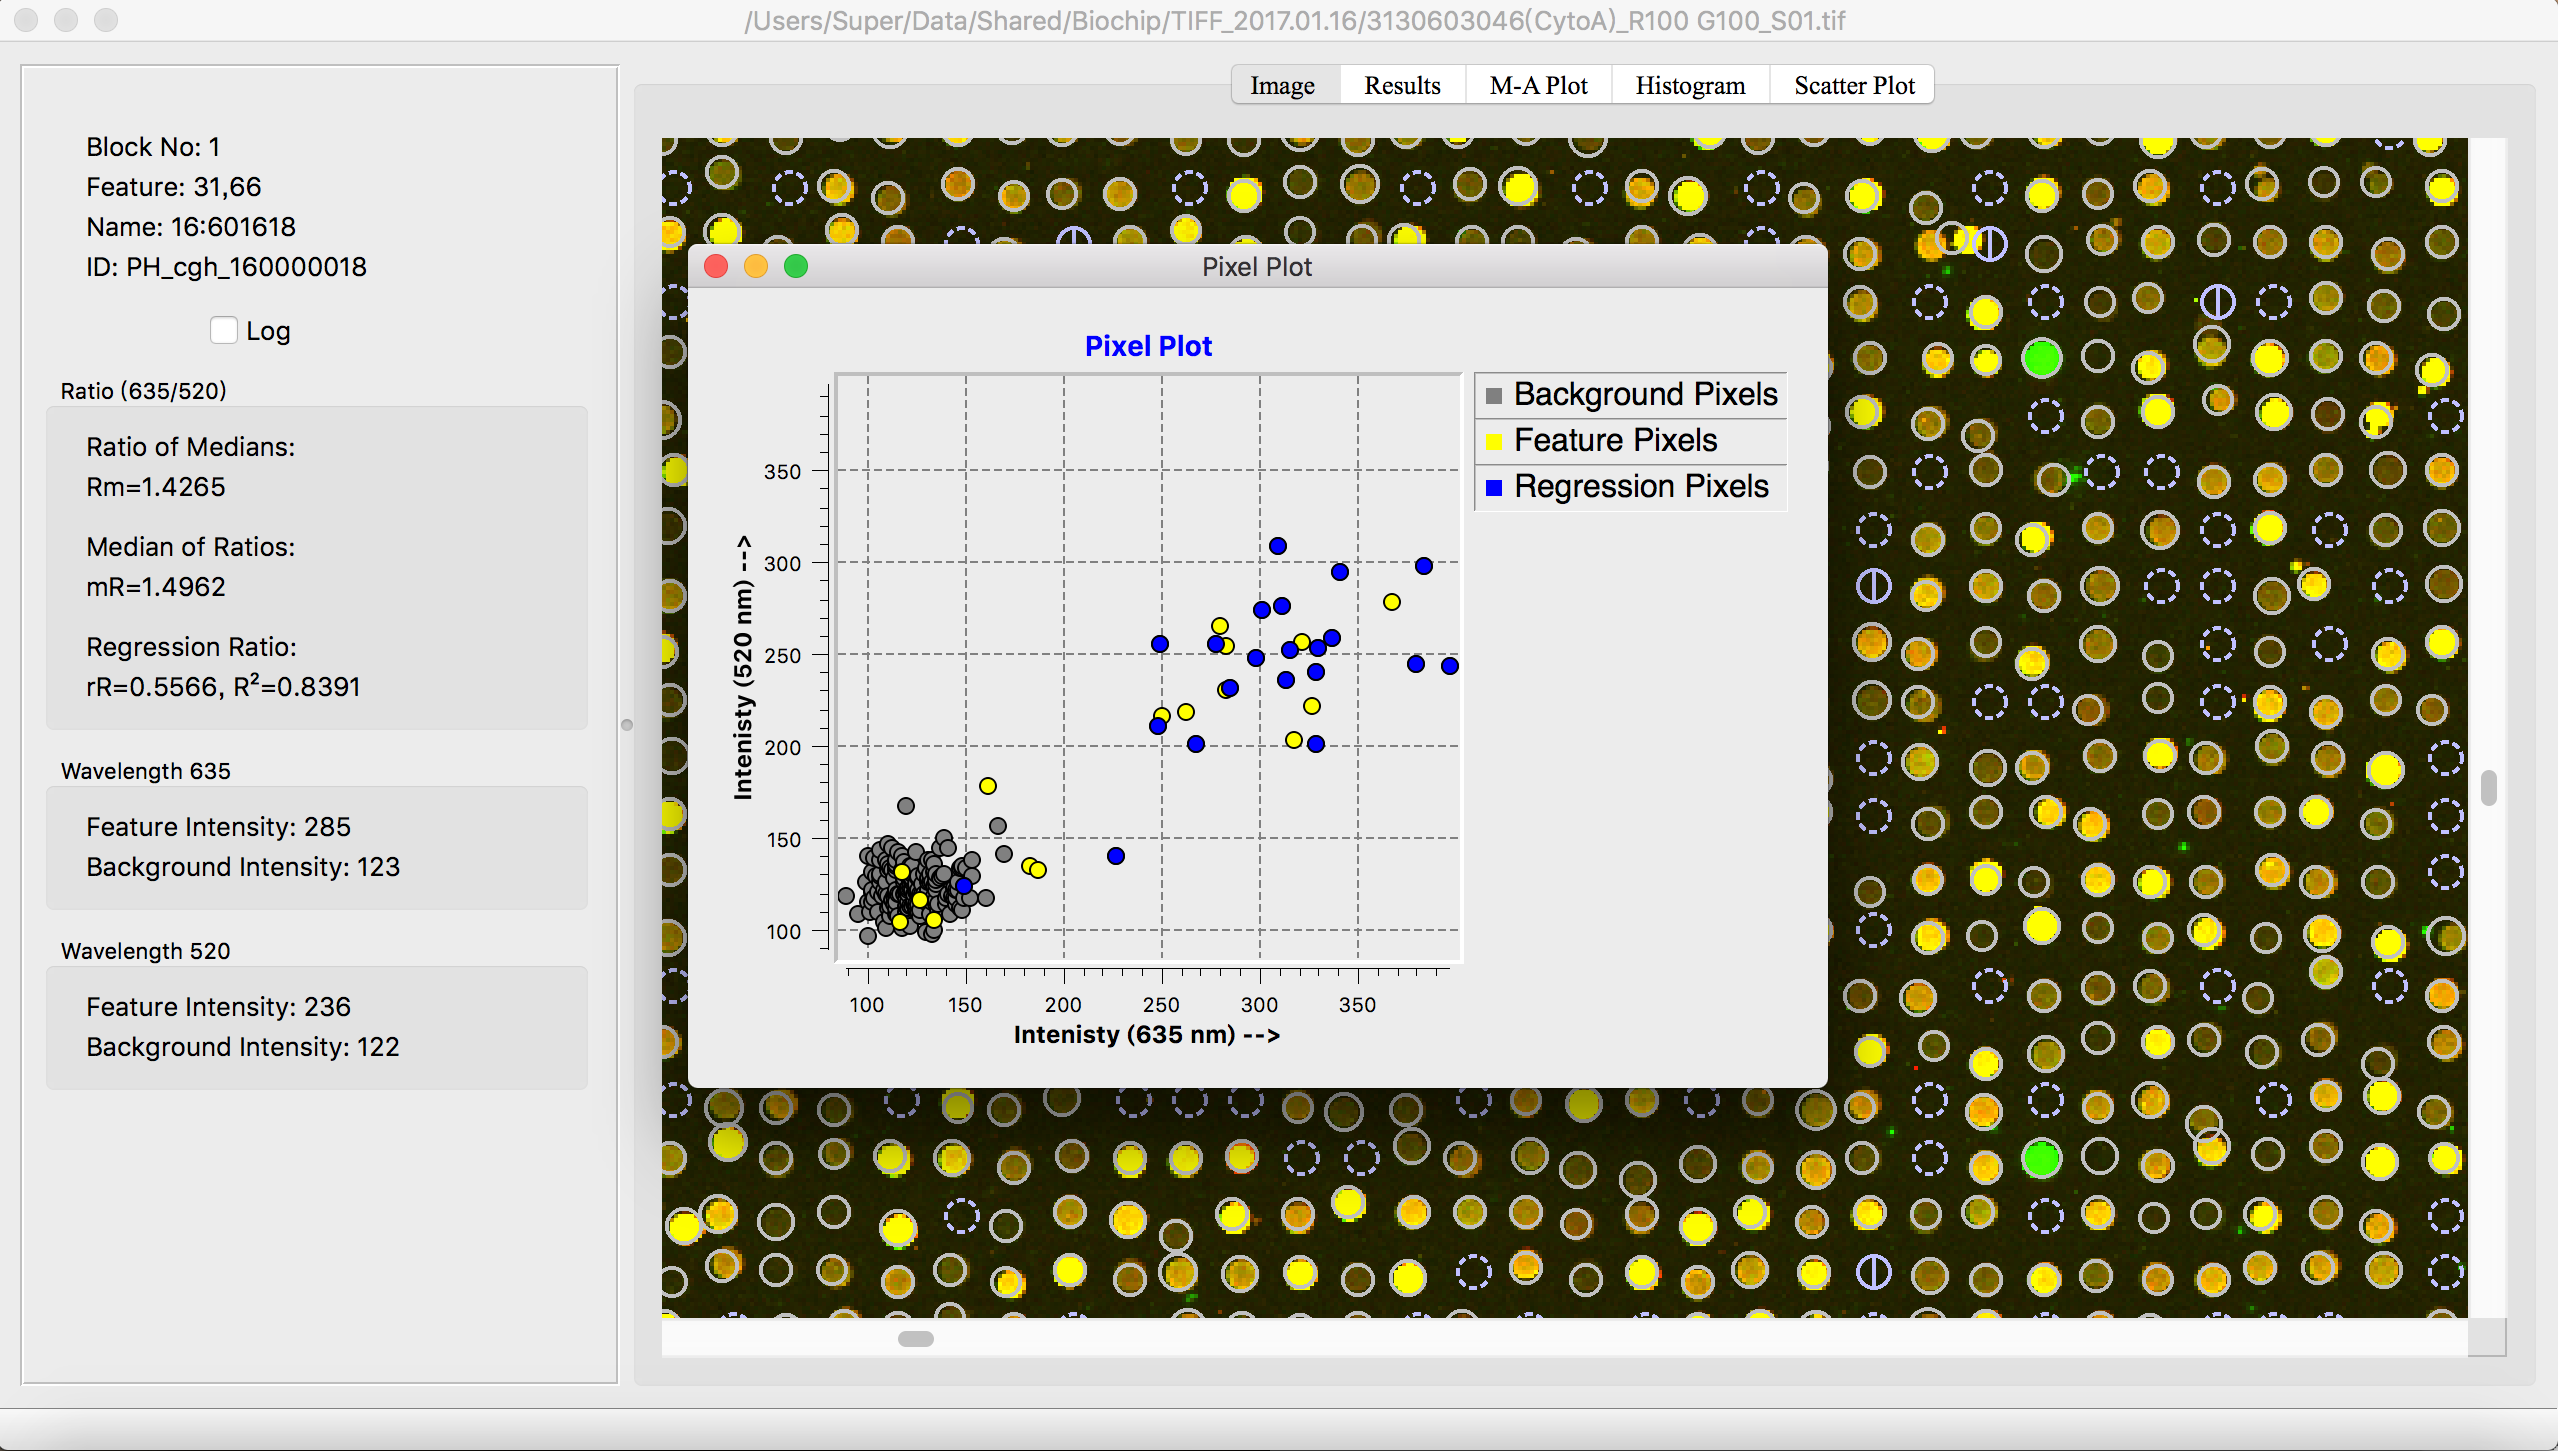The height and width of the screenshot is (1451, 2558).
Task: Open the M-A Plot tab
Action: tap(1538, 86)
